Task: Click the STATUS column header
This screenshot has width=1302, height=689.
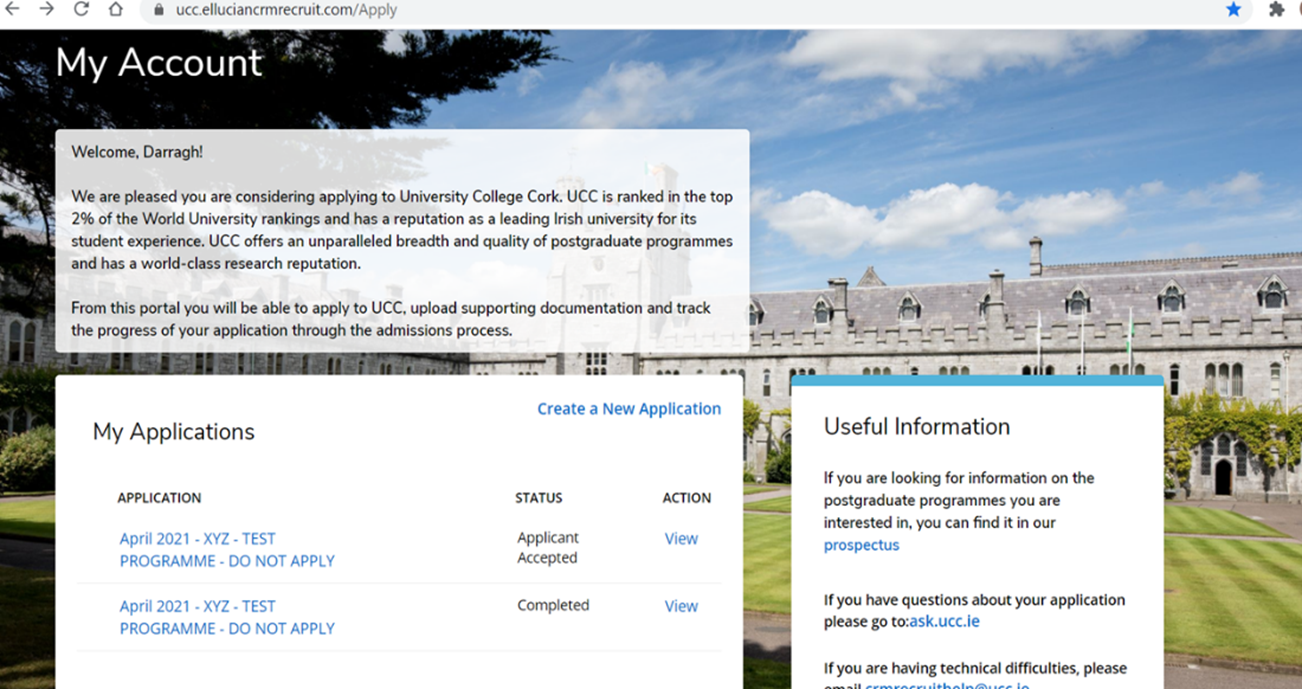Action: coord(538,498)
